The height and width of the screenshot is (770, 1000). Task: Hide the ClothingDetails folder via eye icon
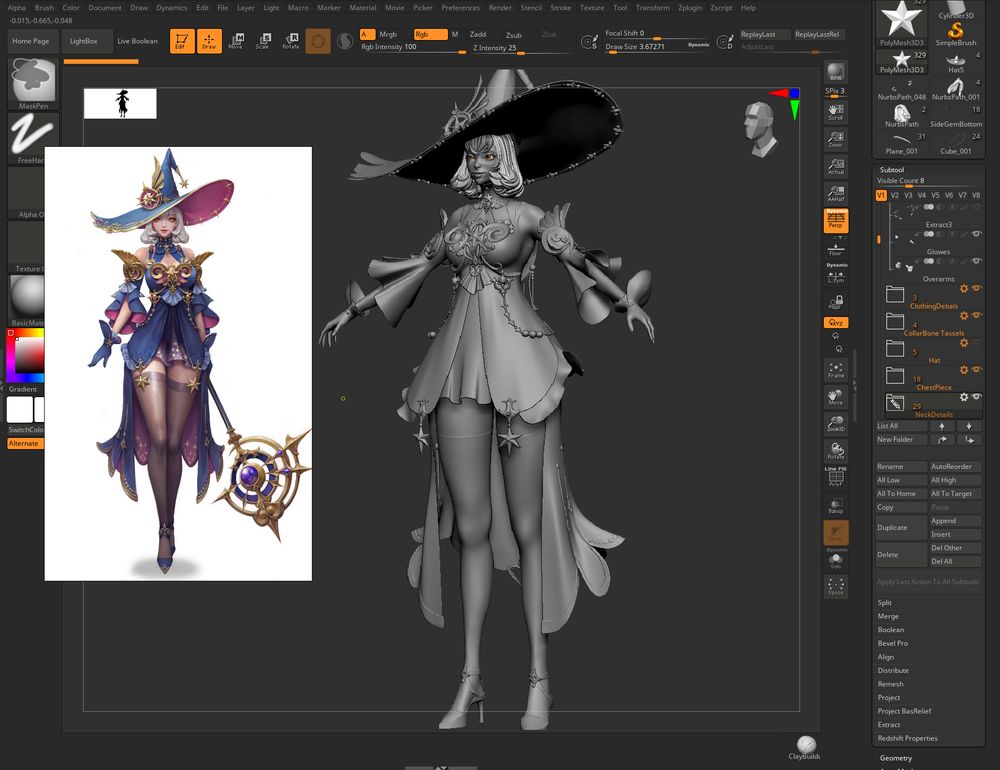click(x=976, y=288)
